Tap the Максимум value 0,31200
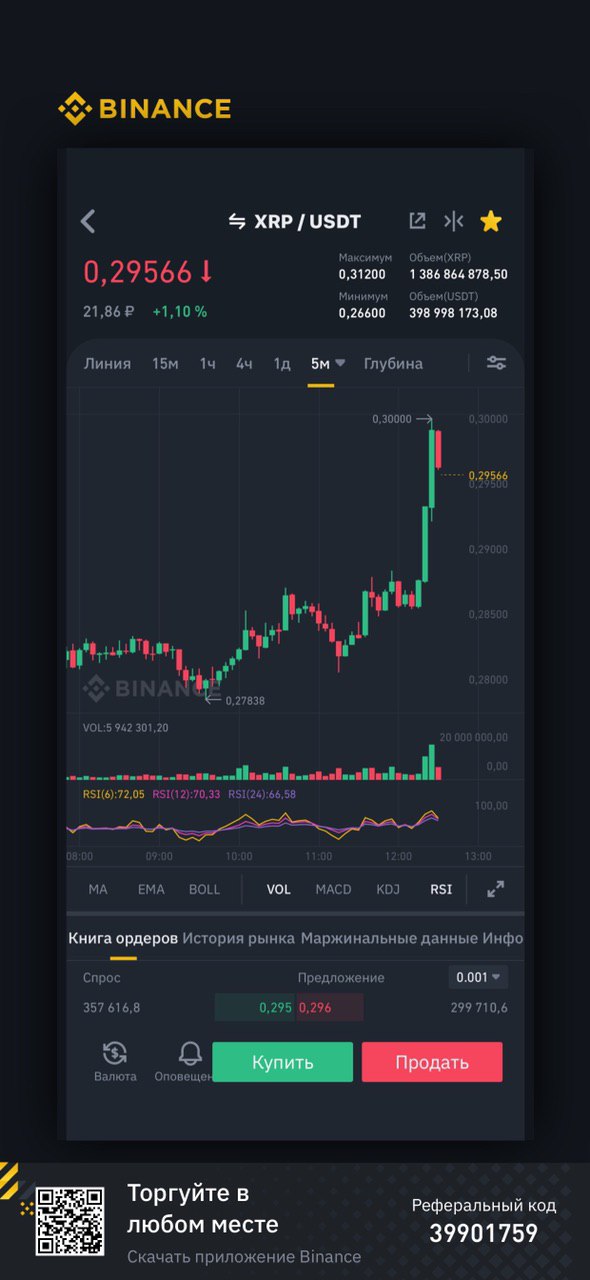The width and height of the screenshot is (590, 1280). [361, 274]
